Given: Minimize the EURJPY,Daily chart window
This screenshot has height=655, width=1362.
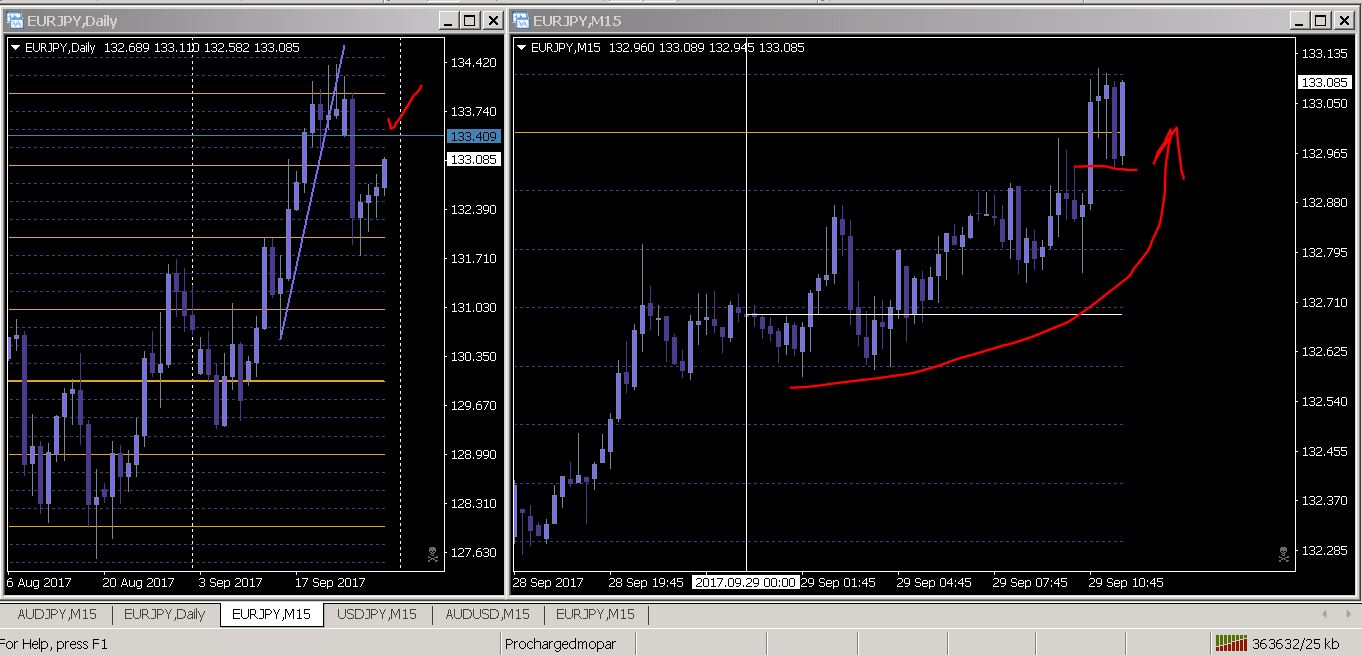Looking at the screenshot, I should pyautogui.click(x=448, y=20).
